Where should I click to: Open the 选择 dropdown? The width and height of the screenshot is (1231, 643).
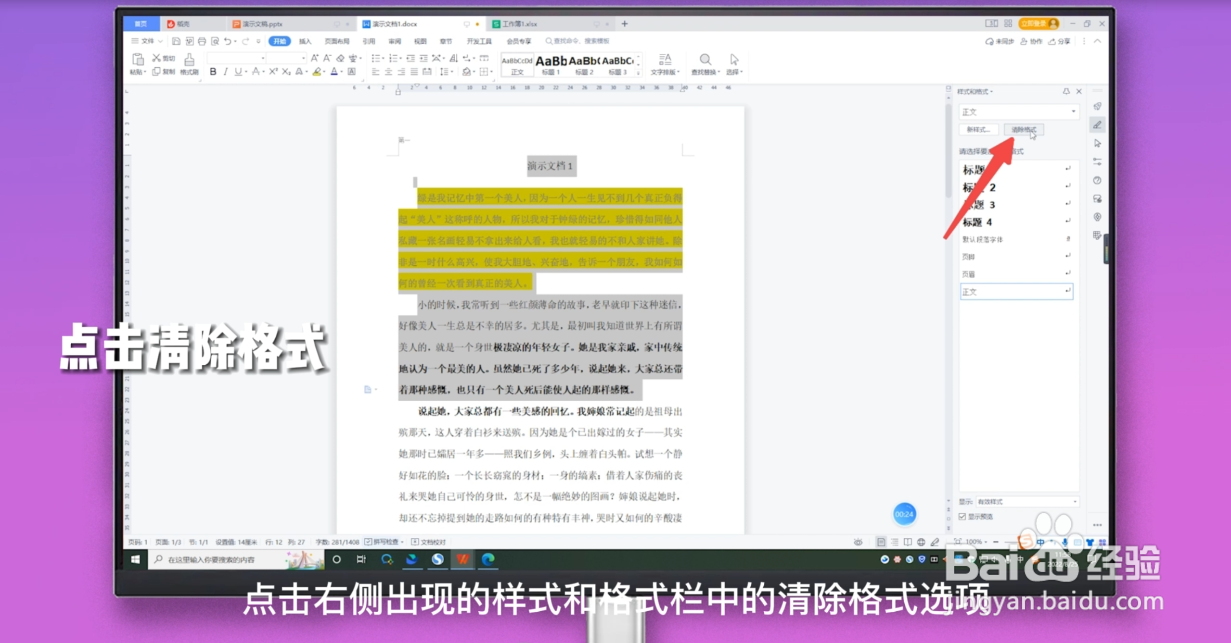point(734,65)
